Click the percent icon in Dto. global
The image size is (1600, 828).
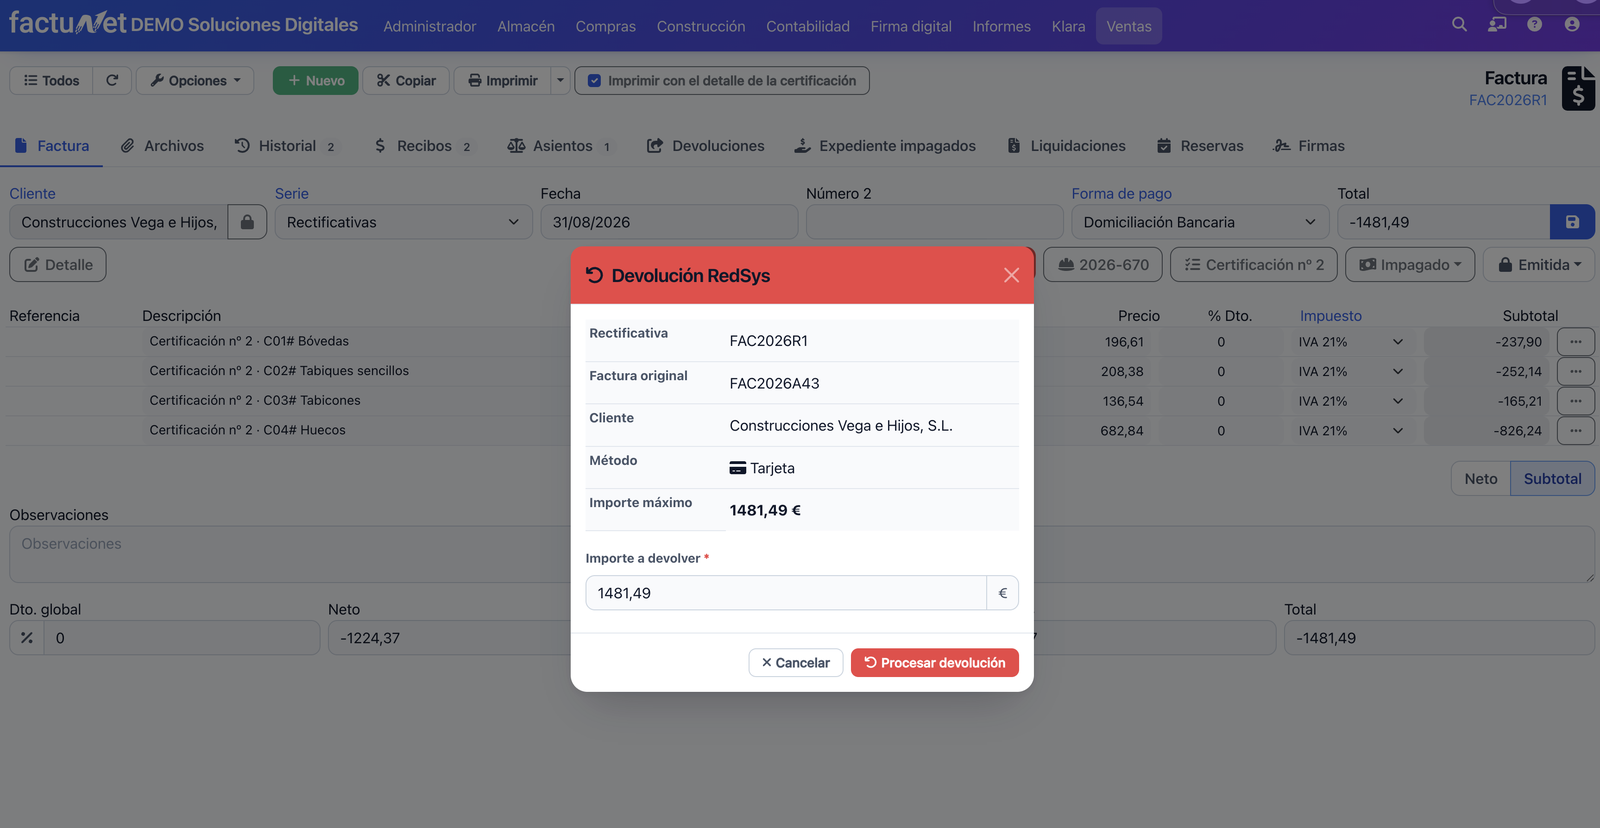pos(27,638)
